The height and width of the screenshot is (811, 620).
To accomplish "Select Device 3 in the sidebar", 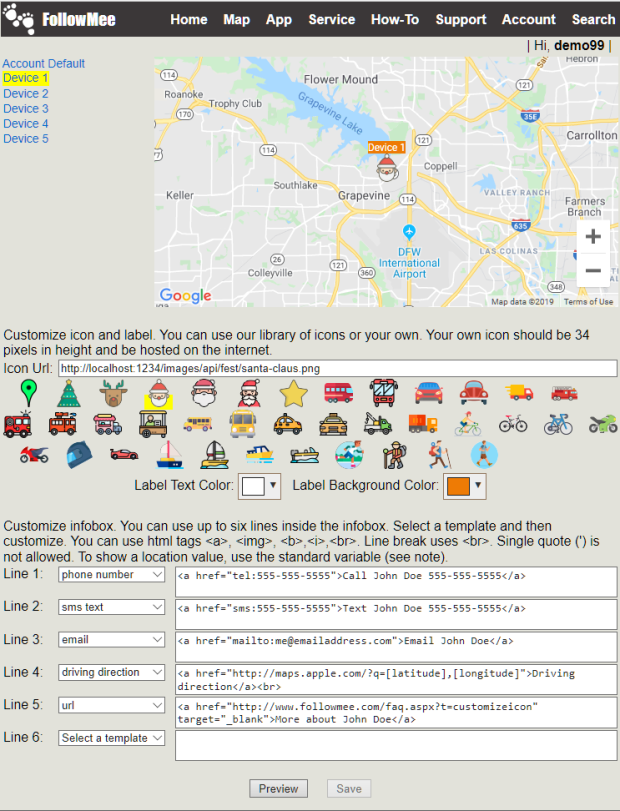I will tap(26, 109).
